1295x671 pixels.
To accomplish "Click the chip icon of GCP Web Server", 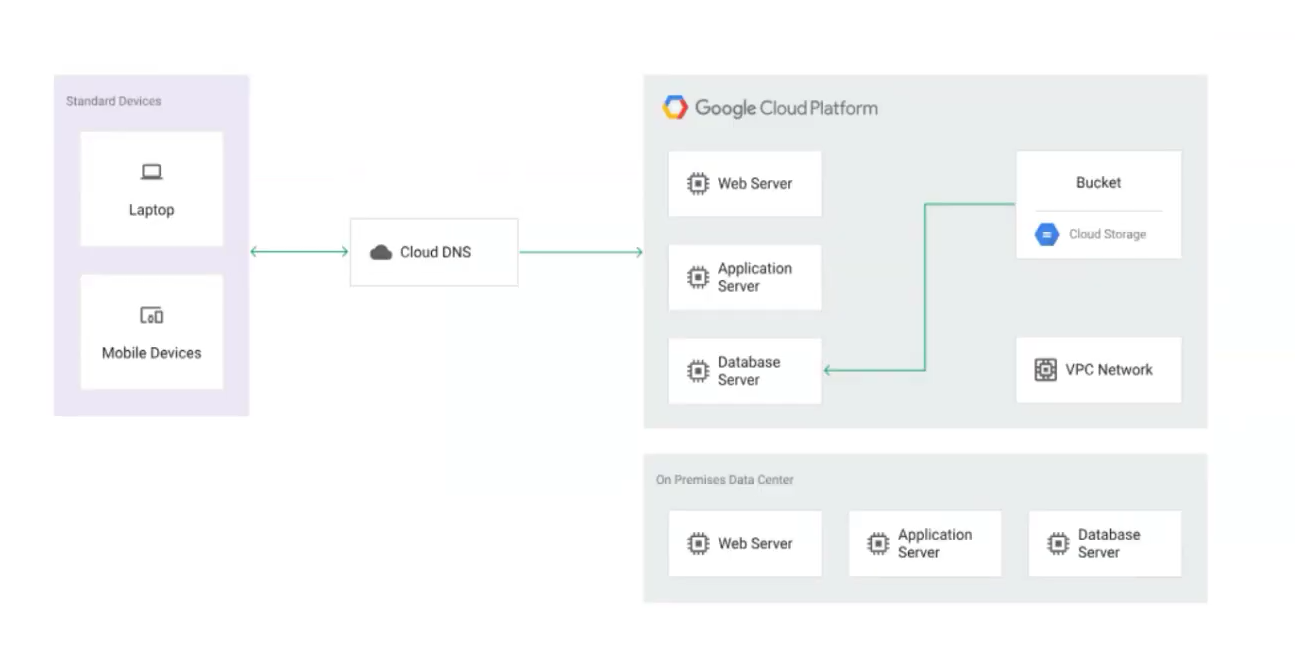I will [698, 184].
